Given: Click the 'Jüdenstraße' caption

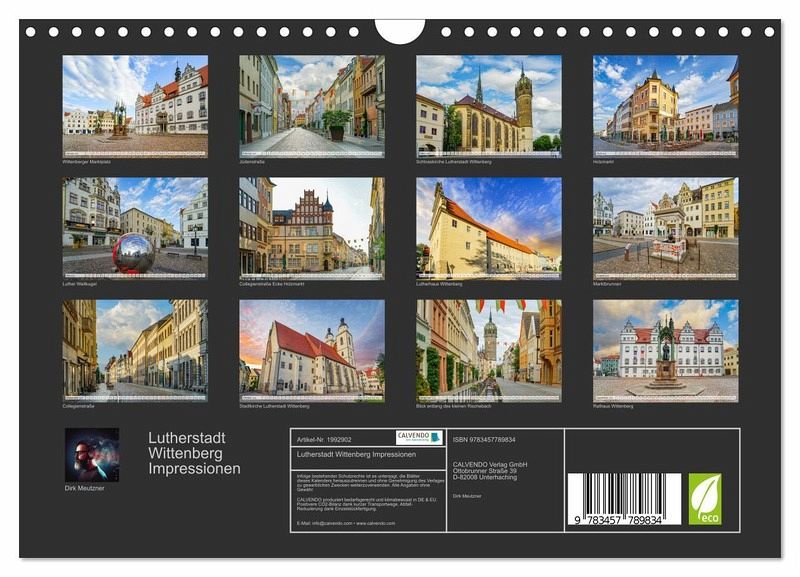Looking at the screenshot, I should click(252, 162).
